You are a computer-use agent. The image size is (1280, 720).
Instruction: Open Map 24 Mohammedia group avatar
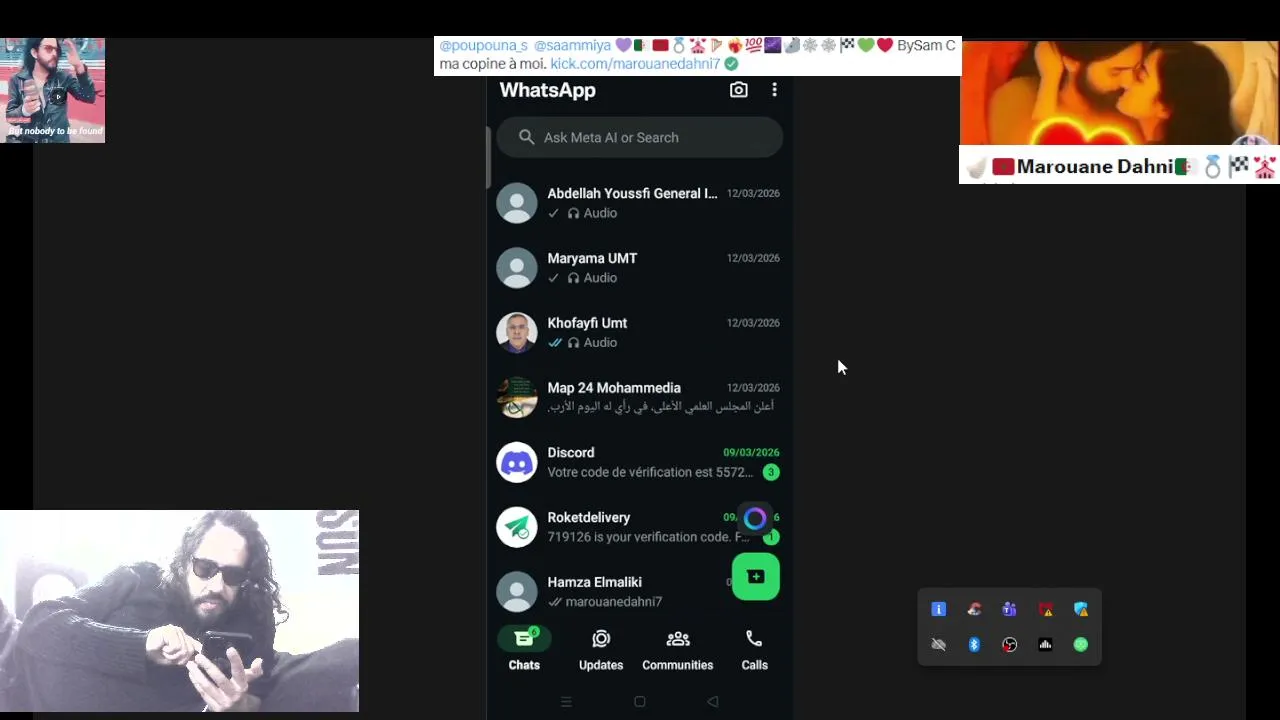tap(517, 397)
